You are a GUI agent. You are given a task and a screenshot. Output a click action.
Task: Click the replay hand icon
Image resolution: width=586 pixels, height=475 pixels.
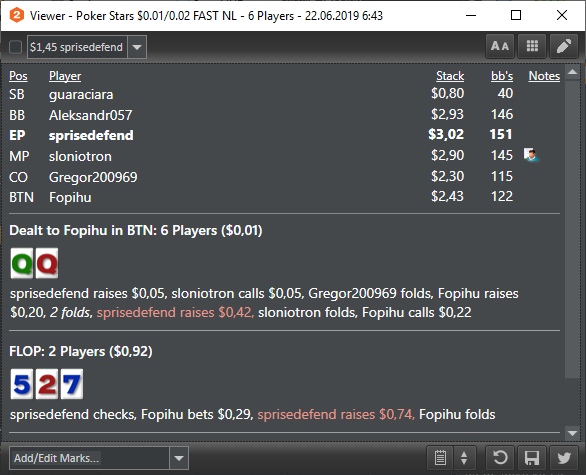coord(500,457)
